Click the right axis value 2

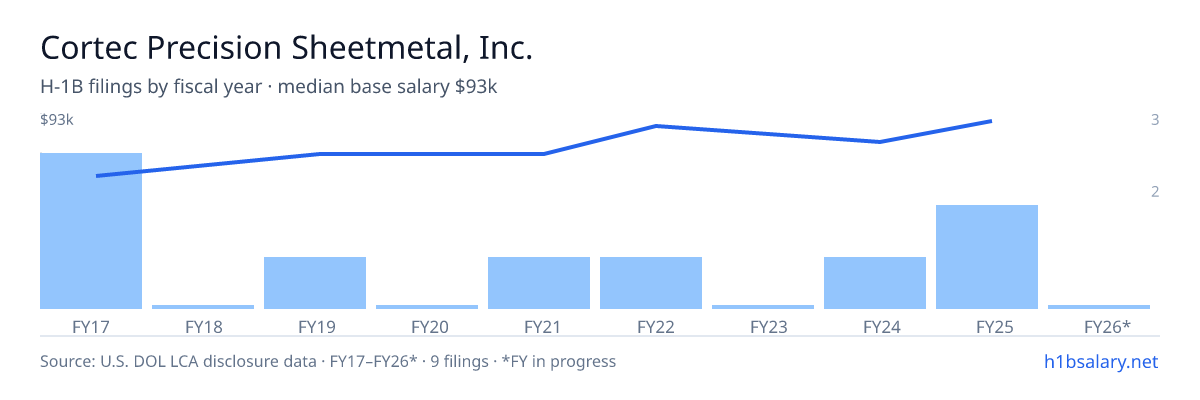point(1155,191)
